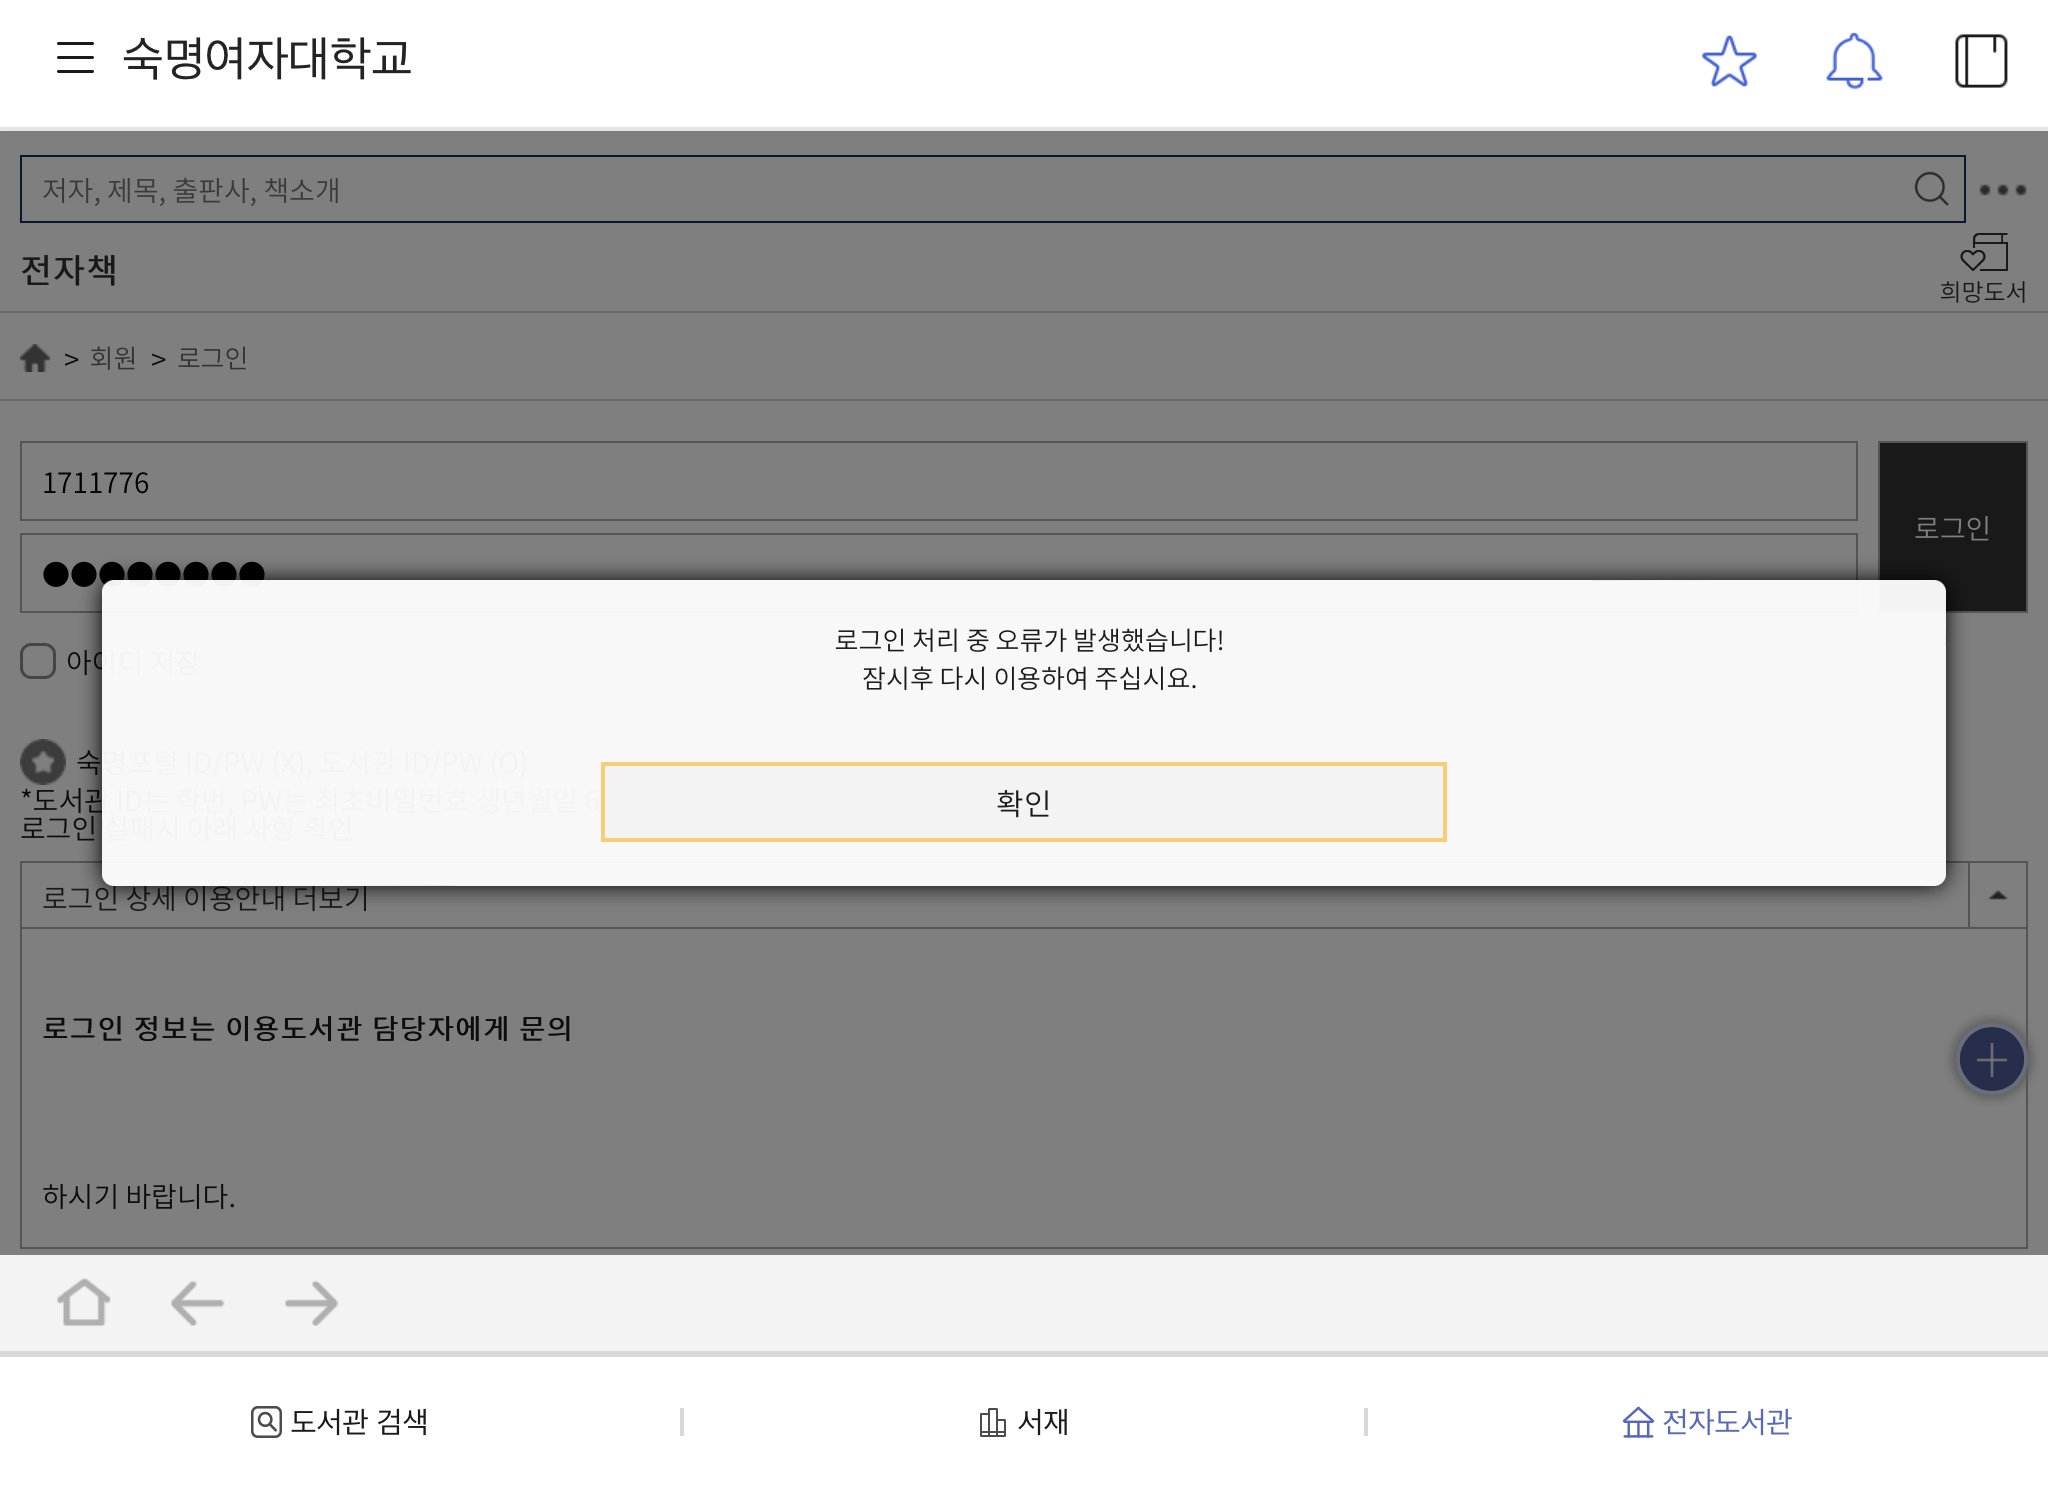
Task: Click the breadcrumb home icon
Action: pos(35,358)
